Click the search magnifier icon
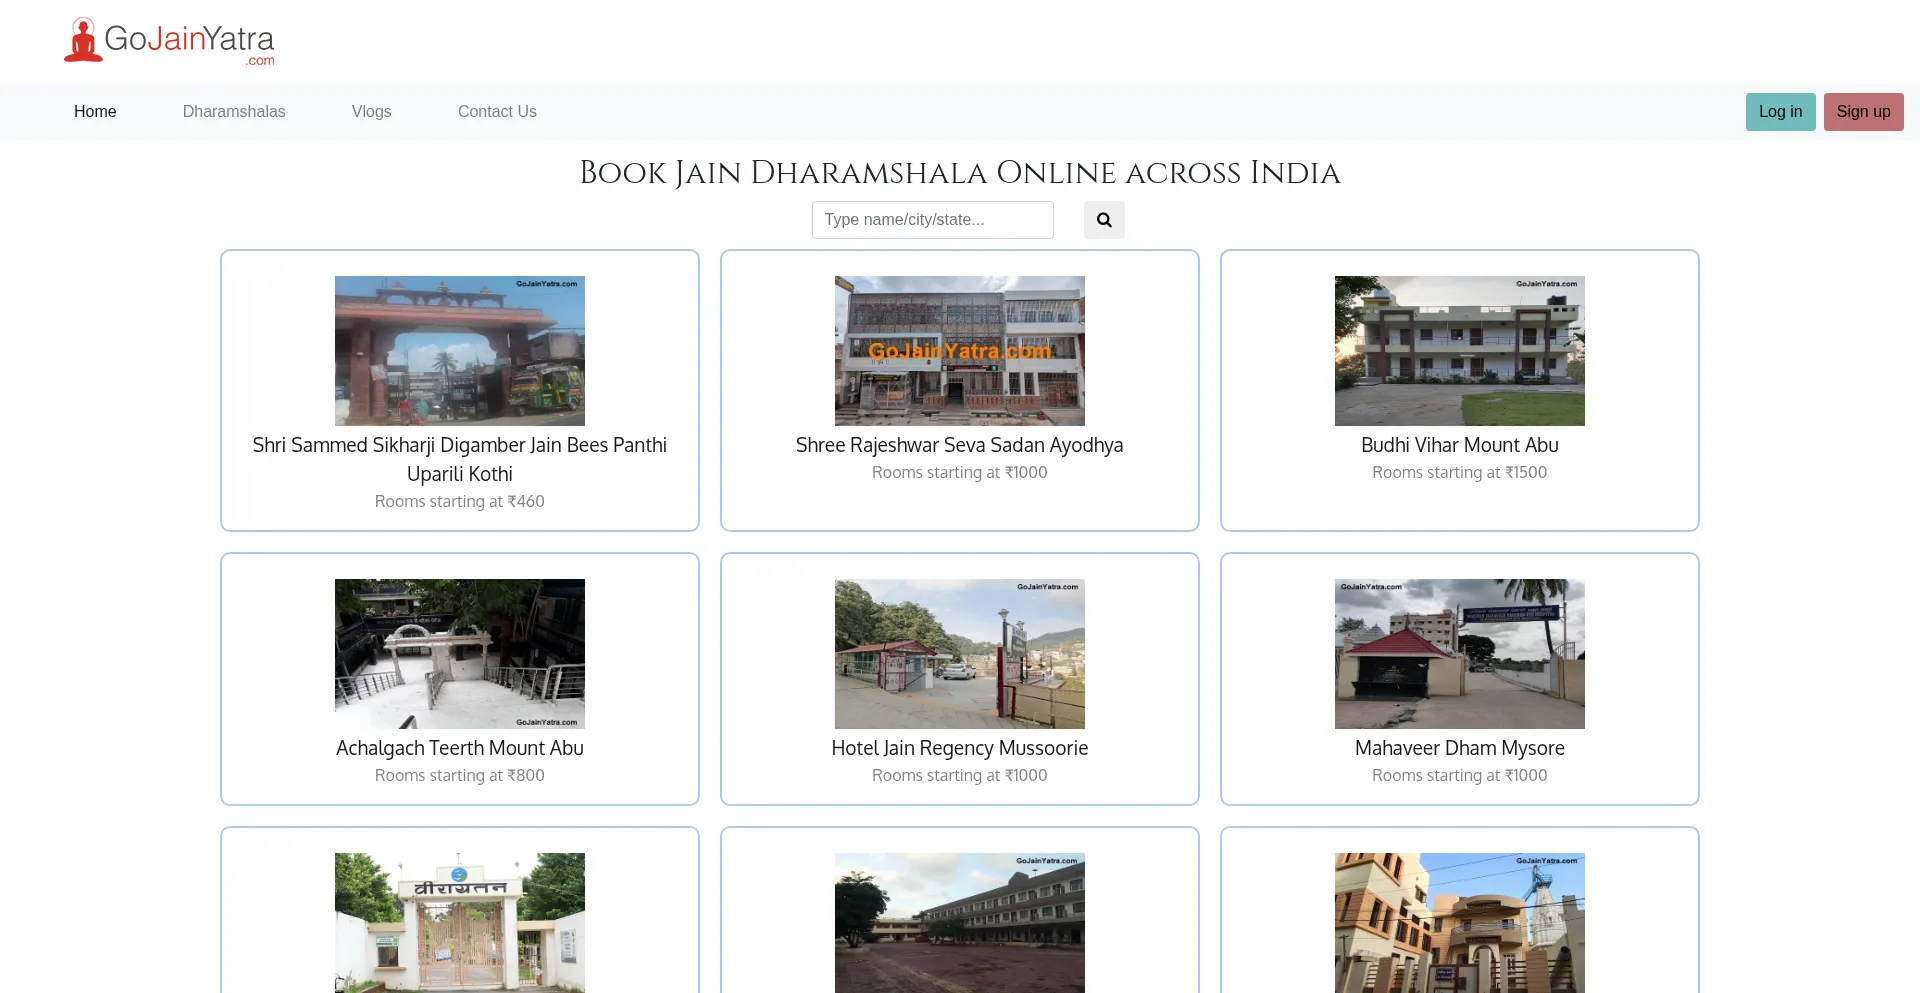1920x993 pixels. click(x=1103, y=219)
